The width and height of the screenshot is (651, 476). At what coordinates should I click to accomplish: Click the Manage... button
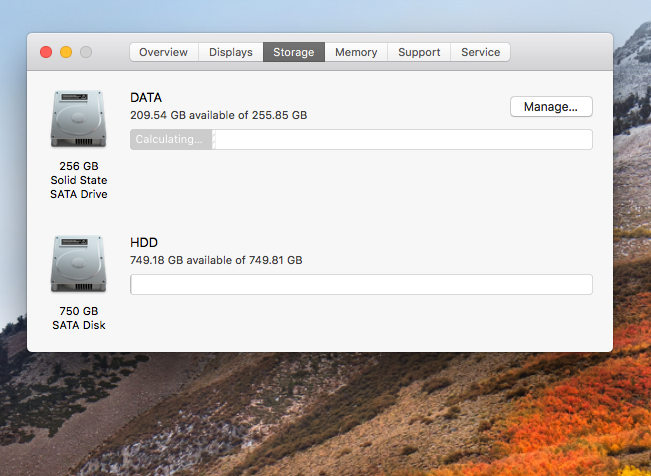[x=551, y=106]
